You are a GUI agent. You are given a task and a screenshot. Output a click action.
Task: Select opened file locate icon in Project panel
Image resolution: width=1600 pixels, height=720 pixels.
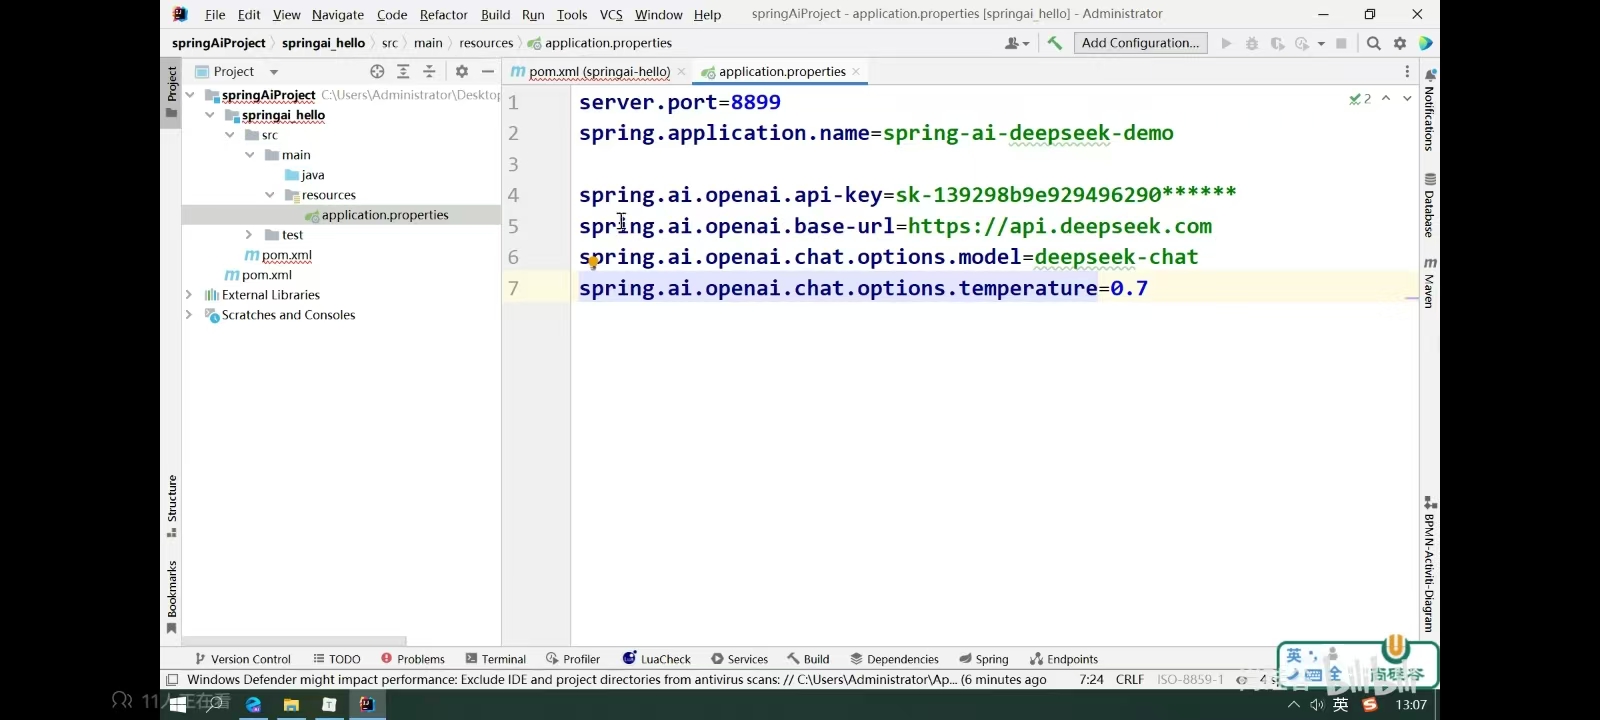click(377, 71)
